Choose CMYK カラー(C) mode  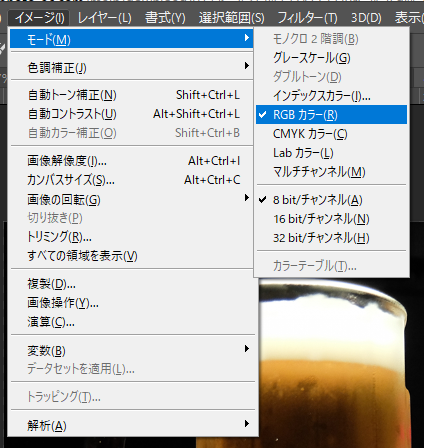(x=331, y=134)
